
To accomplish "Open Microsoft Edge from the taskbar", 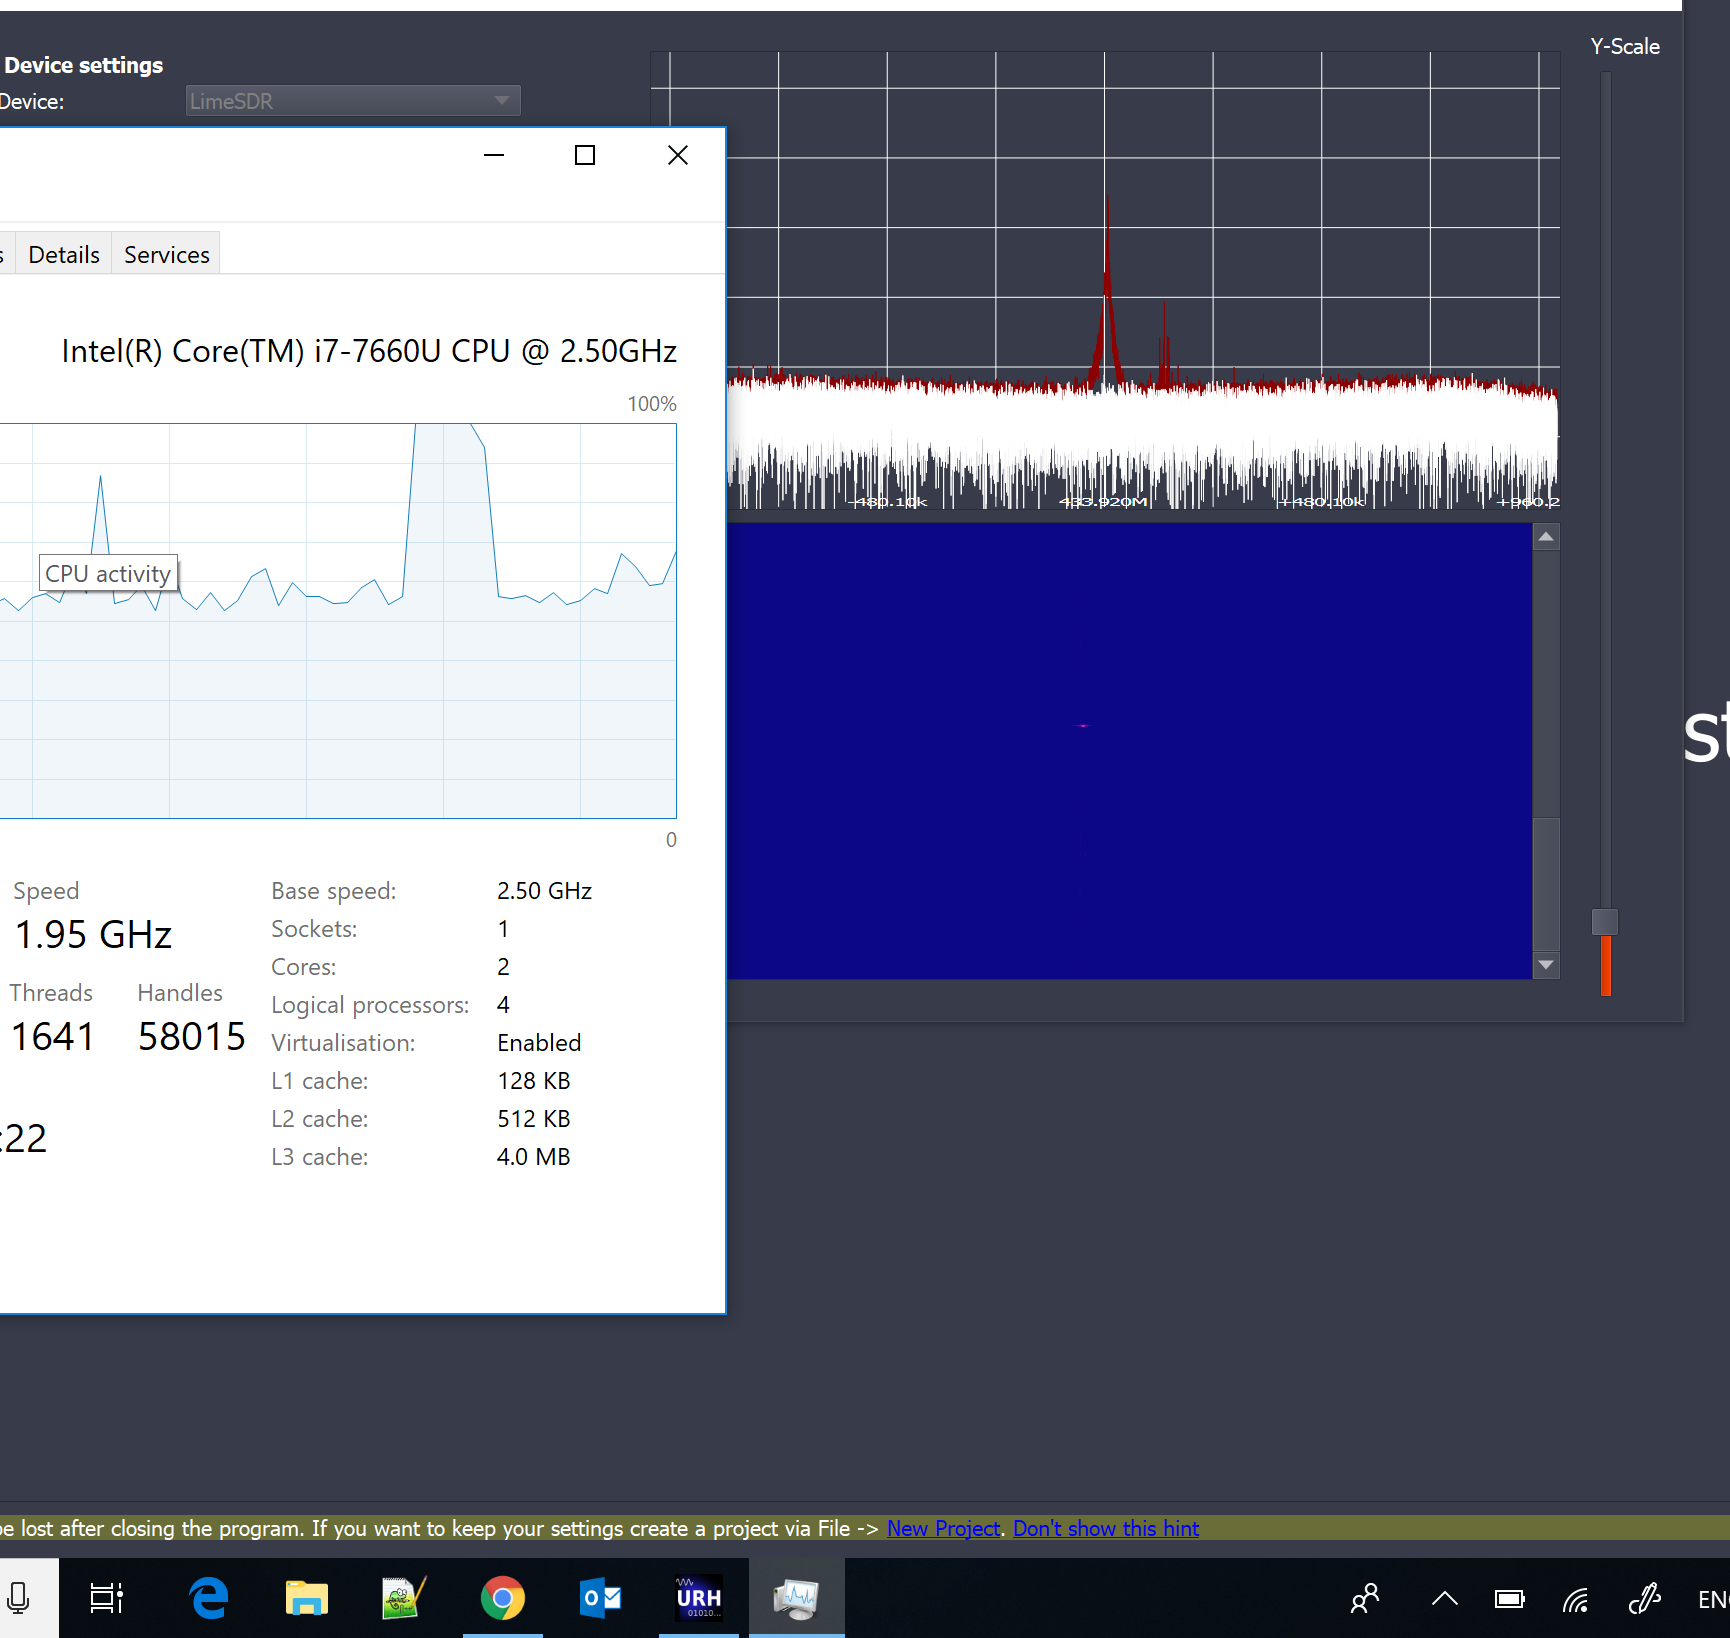I will 207,1597.
